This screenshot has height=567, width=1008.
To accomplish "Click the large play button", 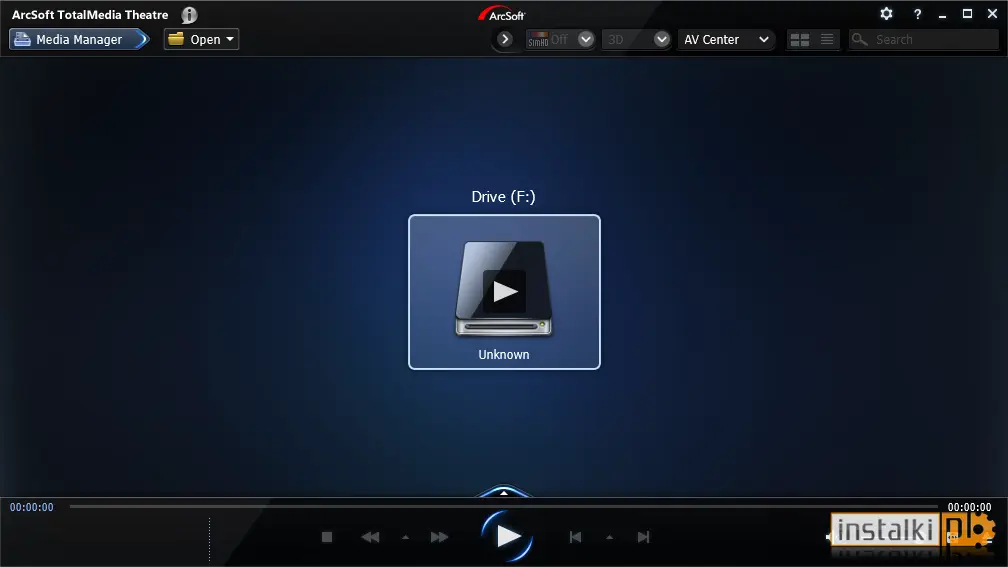I will pos(507,536).
